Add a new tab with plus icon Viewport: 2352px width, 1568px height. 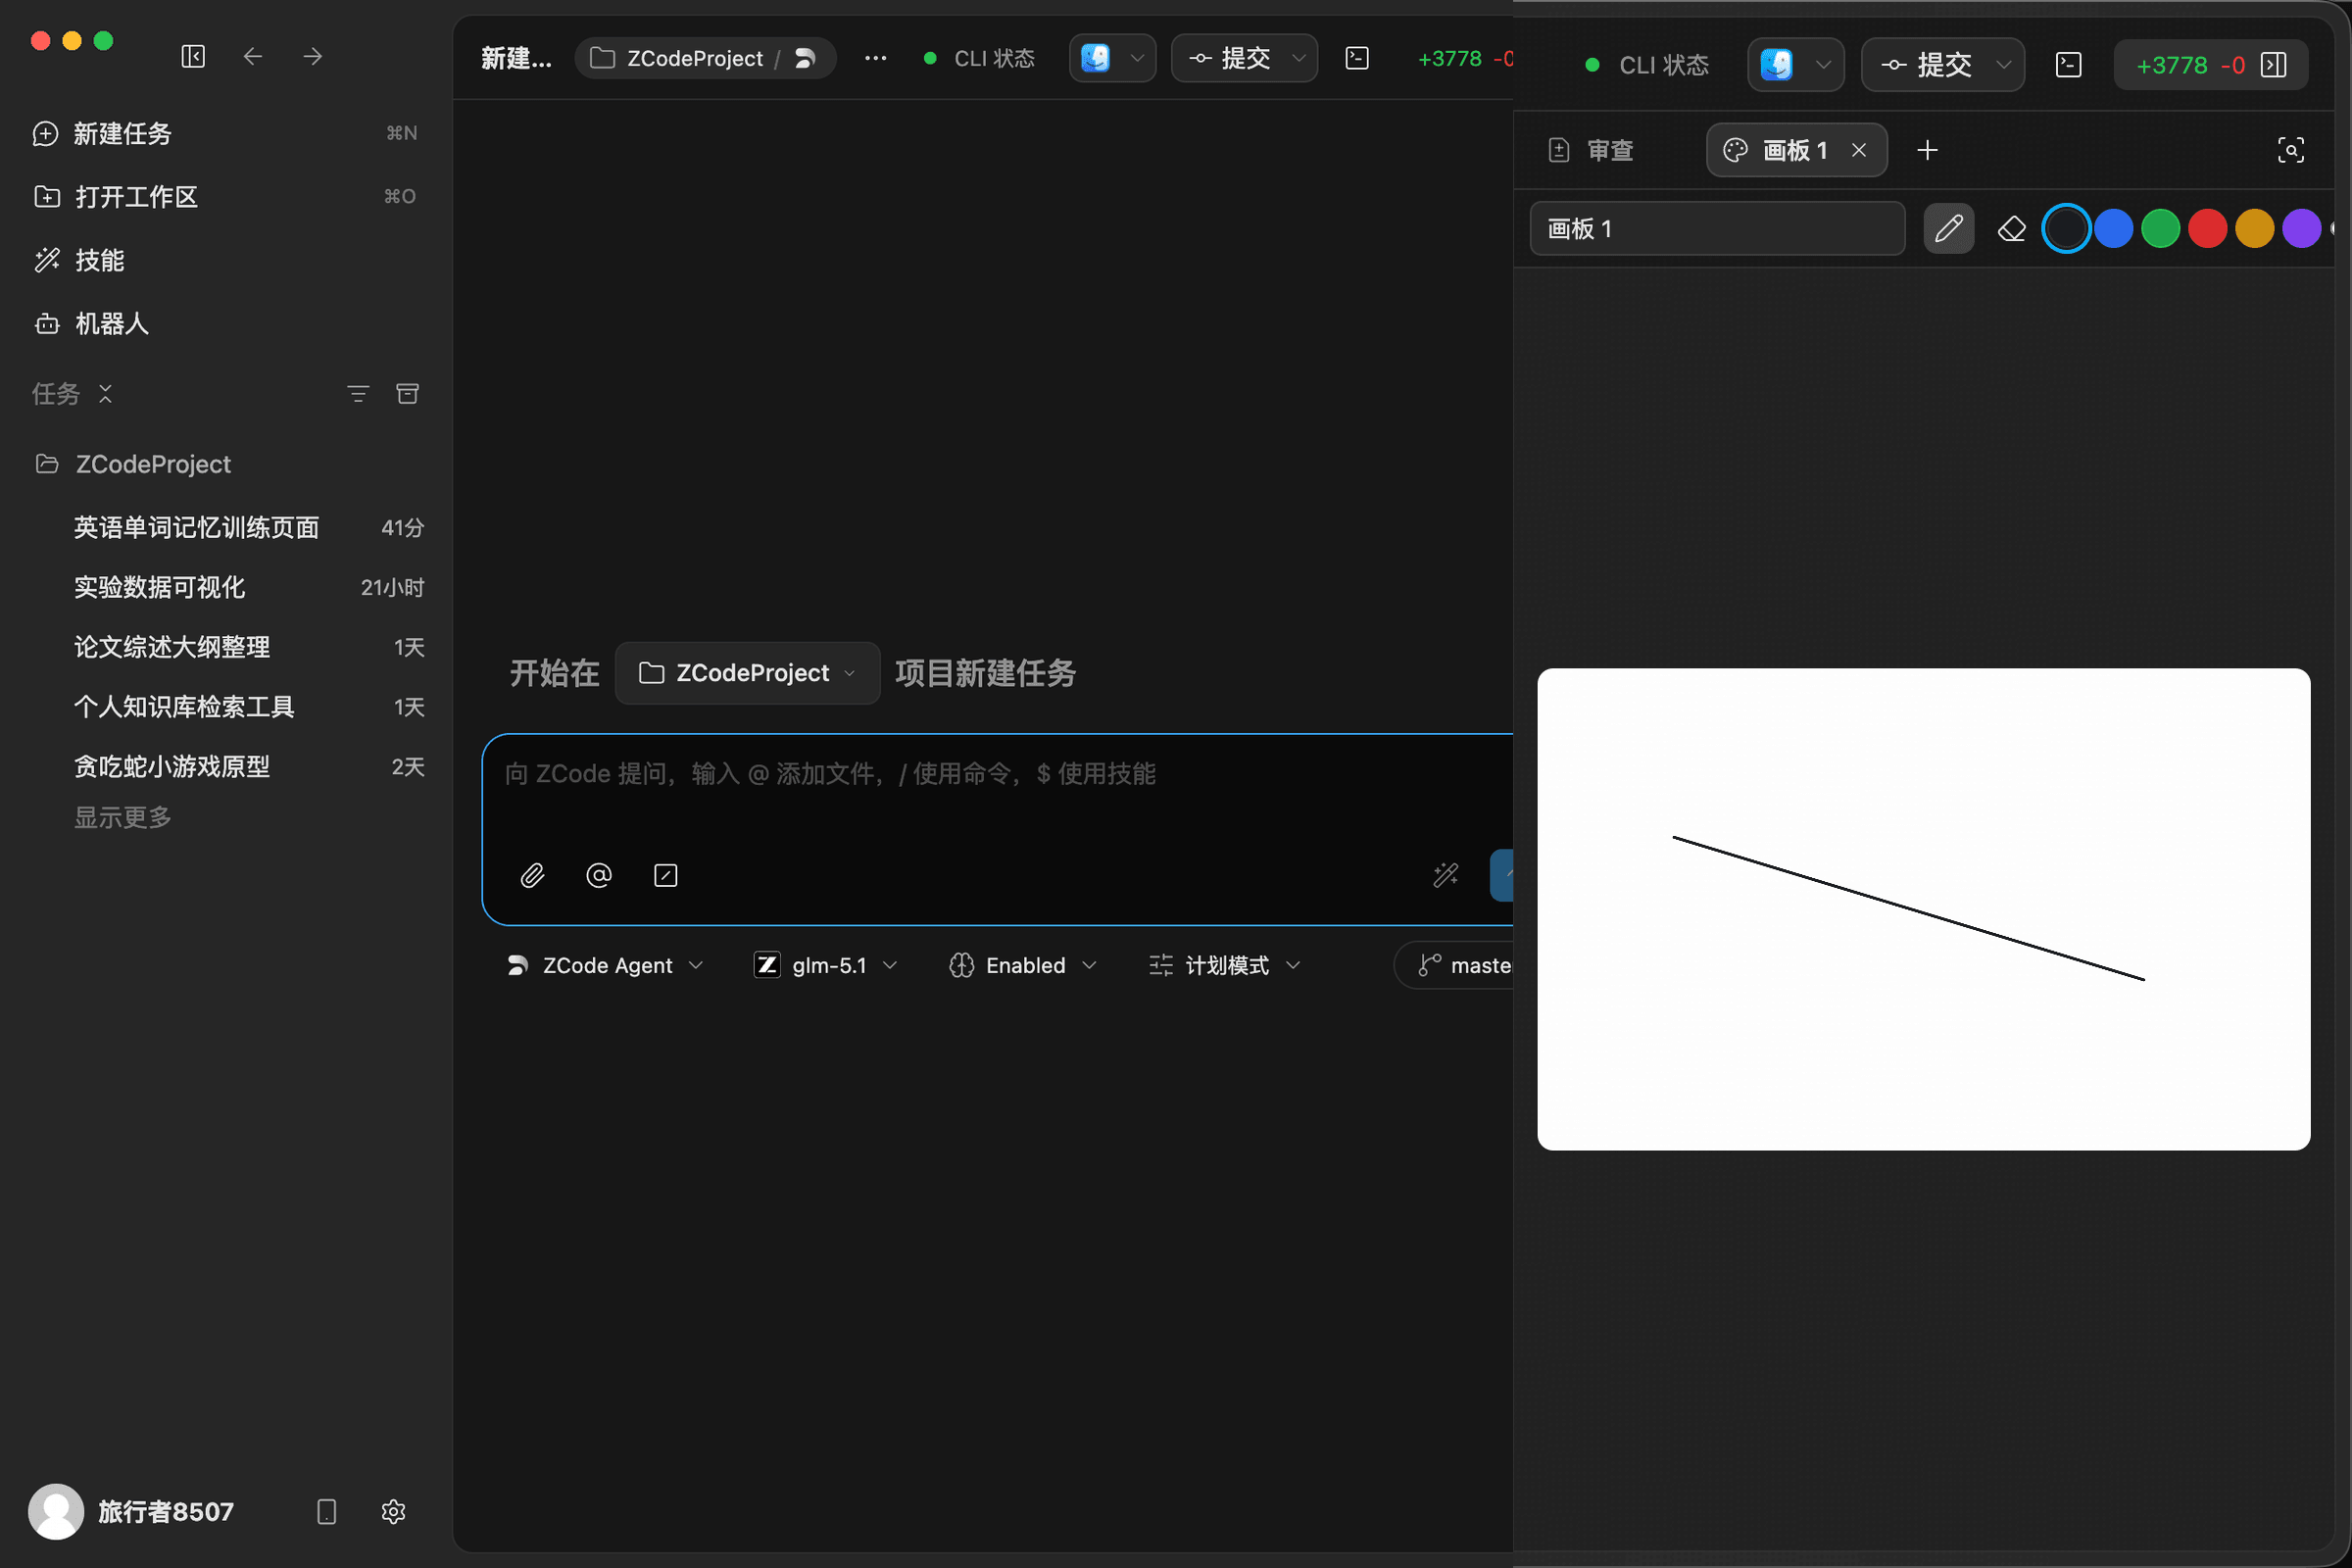(1928, 150)
